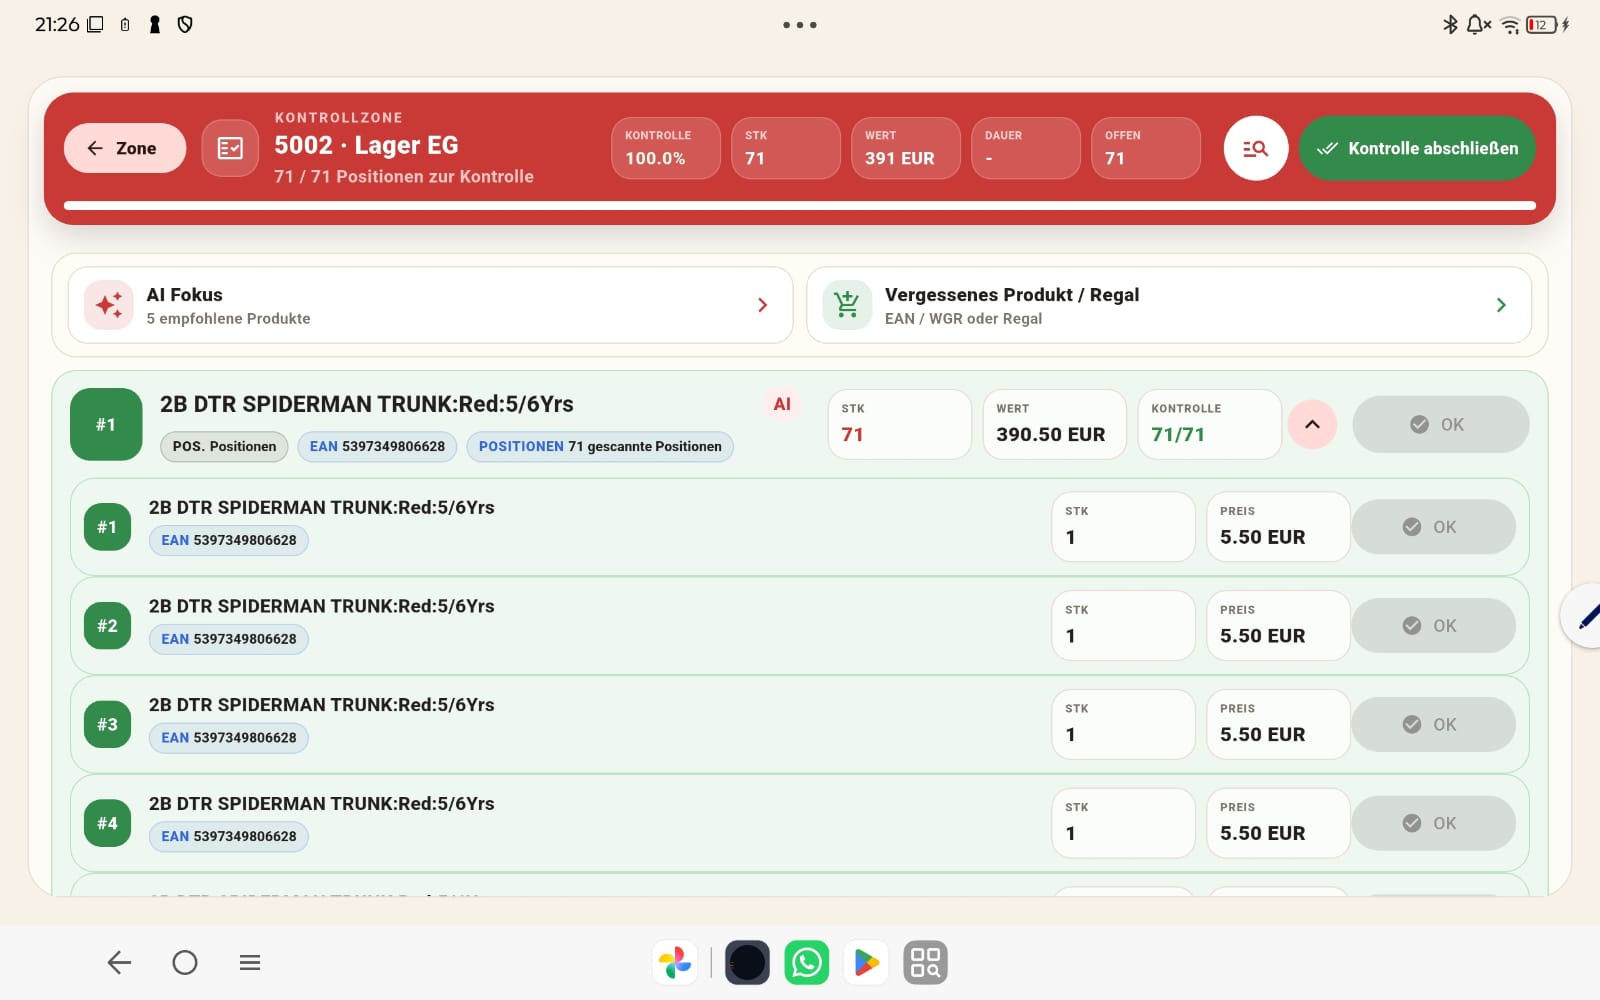Image resolution: width=1600 pixels, height=1000 pixels.
Task: Edit PREIS 5.50 EUR of position #1
Action: point(1278,526)
